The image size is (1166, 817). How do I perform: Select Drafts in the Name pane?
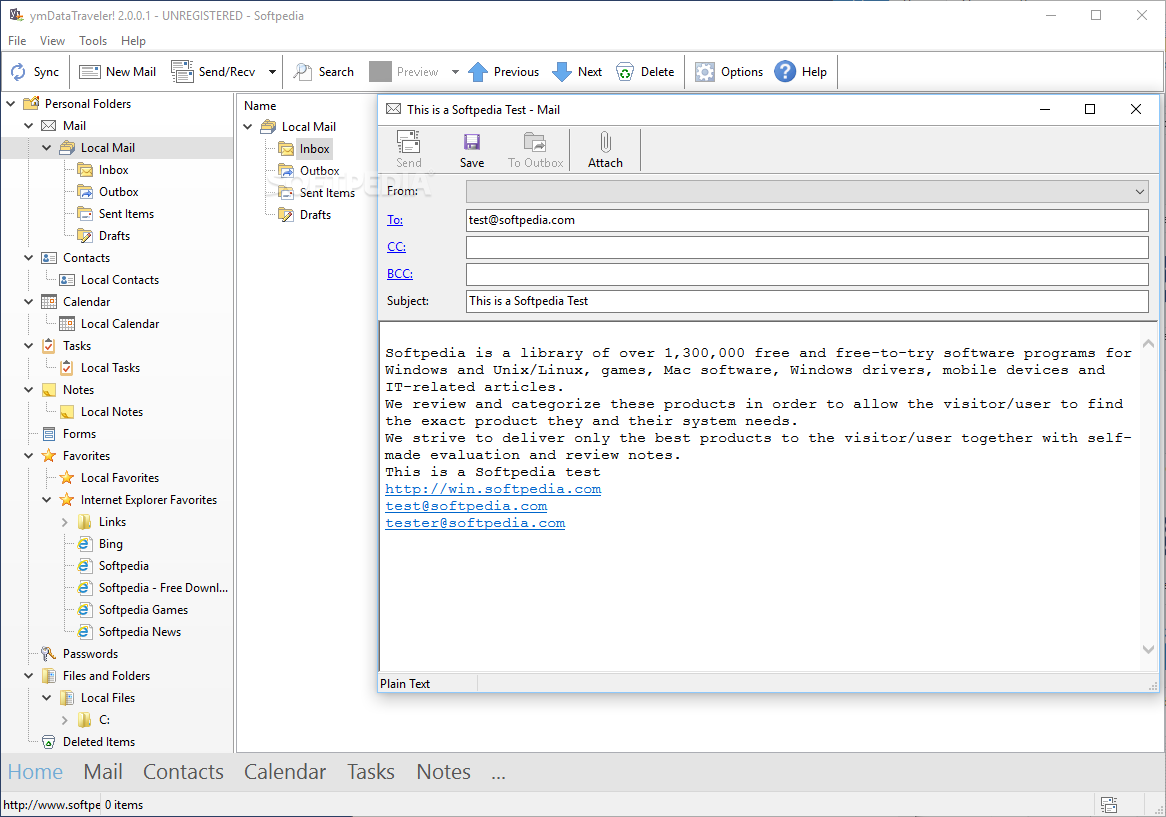(315, 215)
